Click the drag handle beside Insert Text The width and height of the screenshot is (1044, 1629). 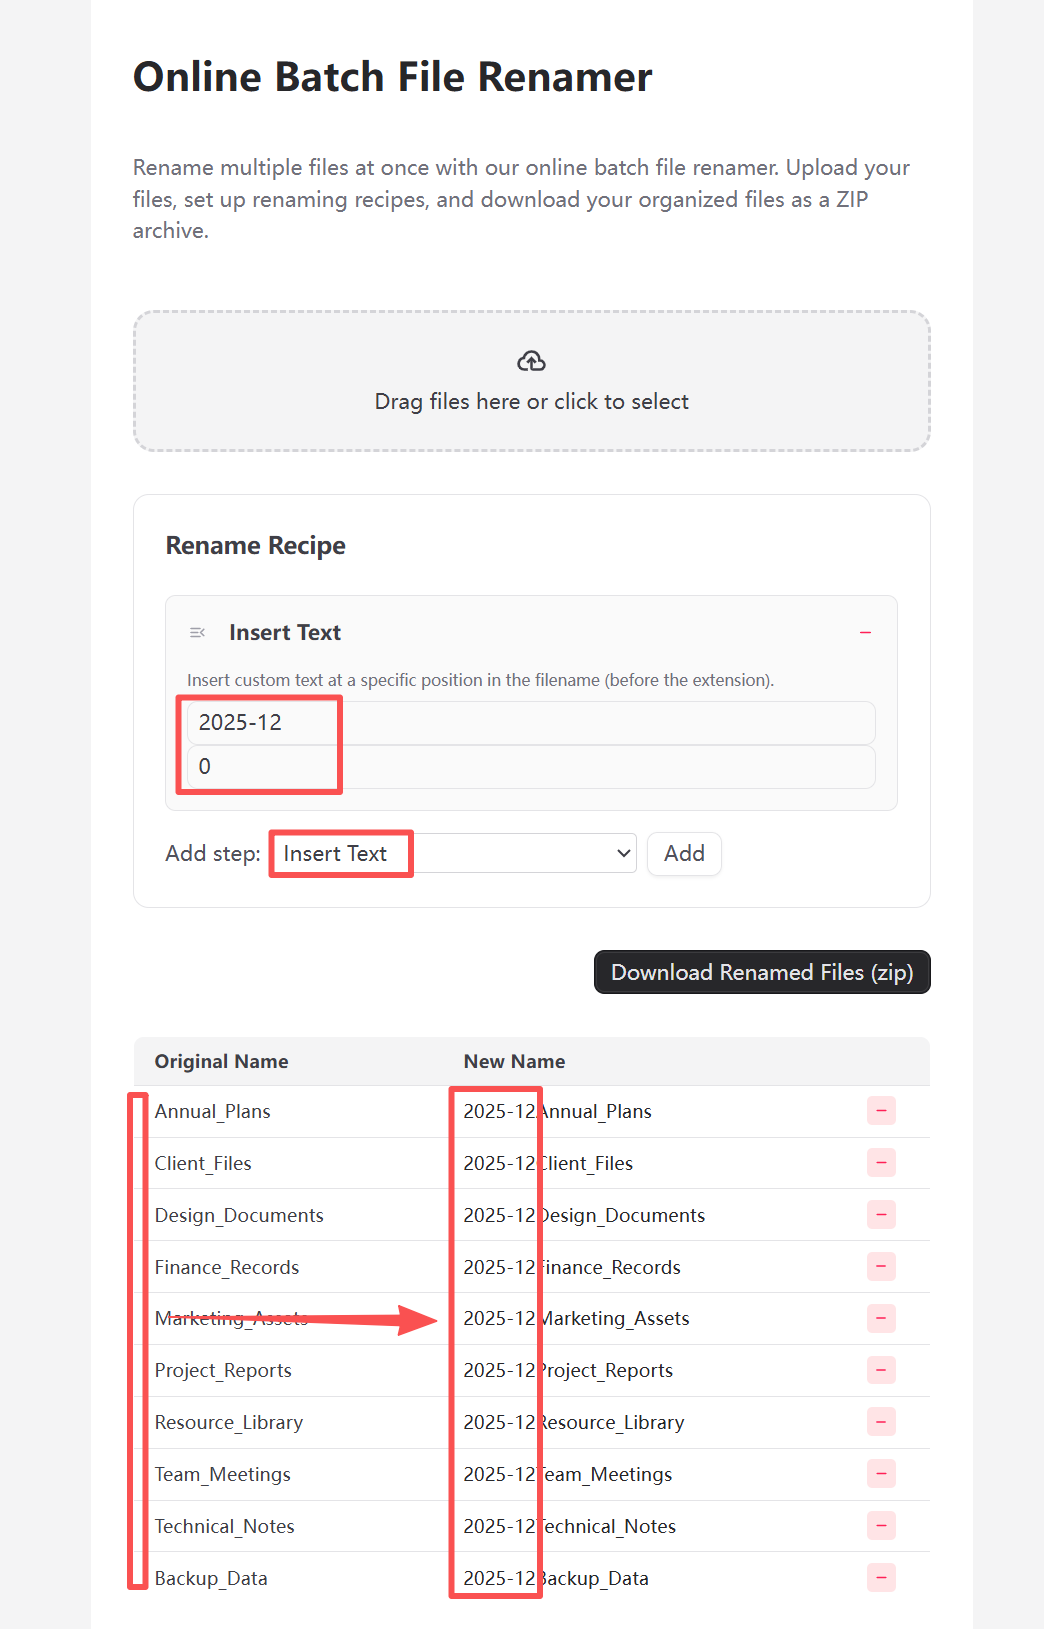(x=197, y=633)
